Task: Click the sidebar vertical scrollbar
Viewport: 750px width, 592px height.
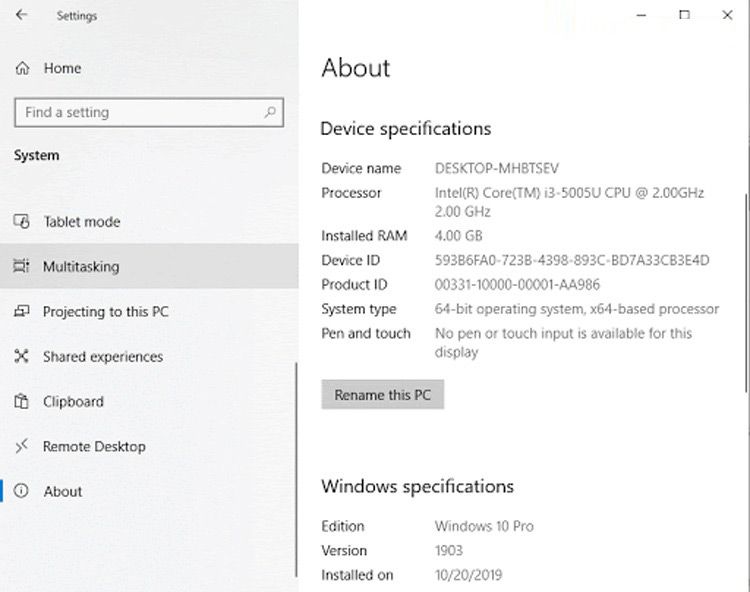Action: coord(296,470)
